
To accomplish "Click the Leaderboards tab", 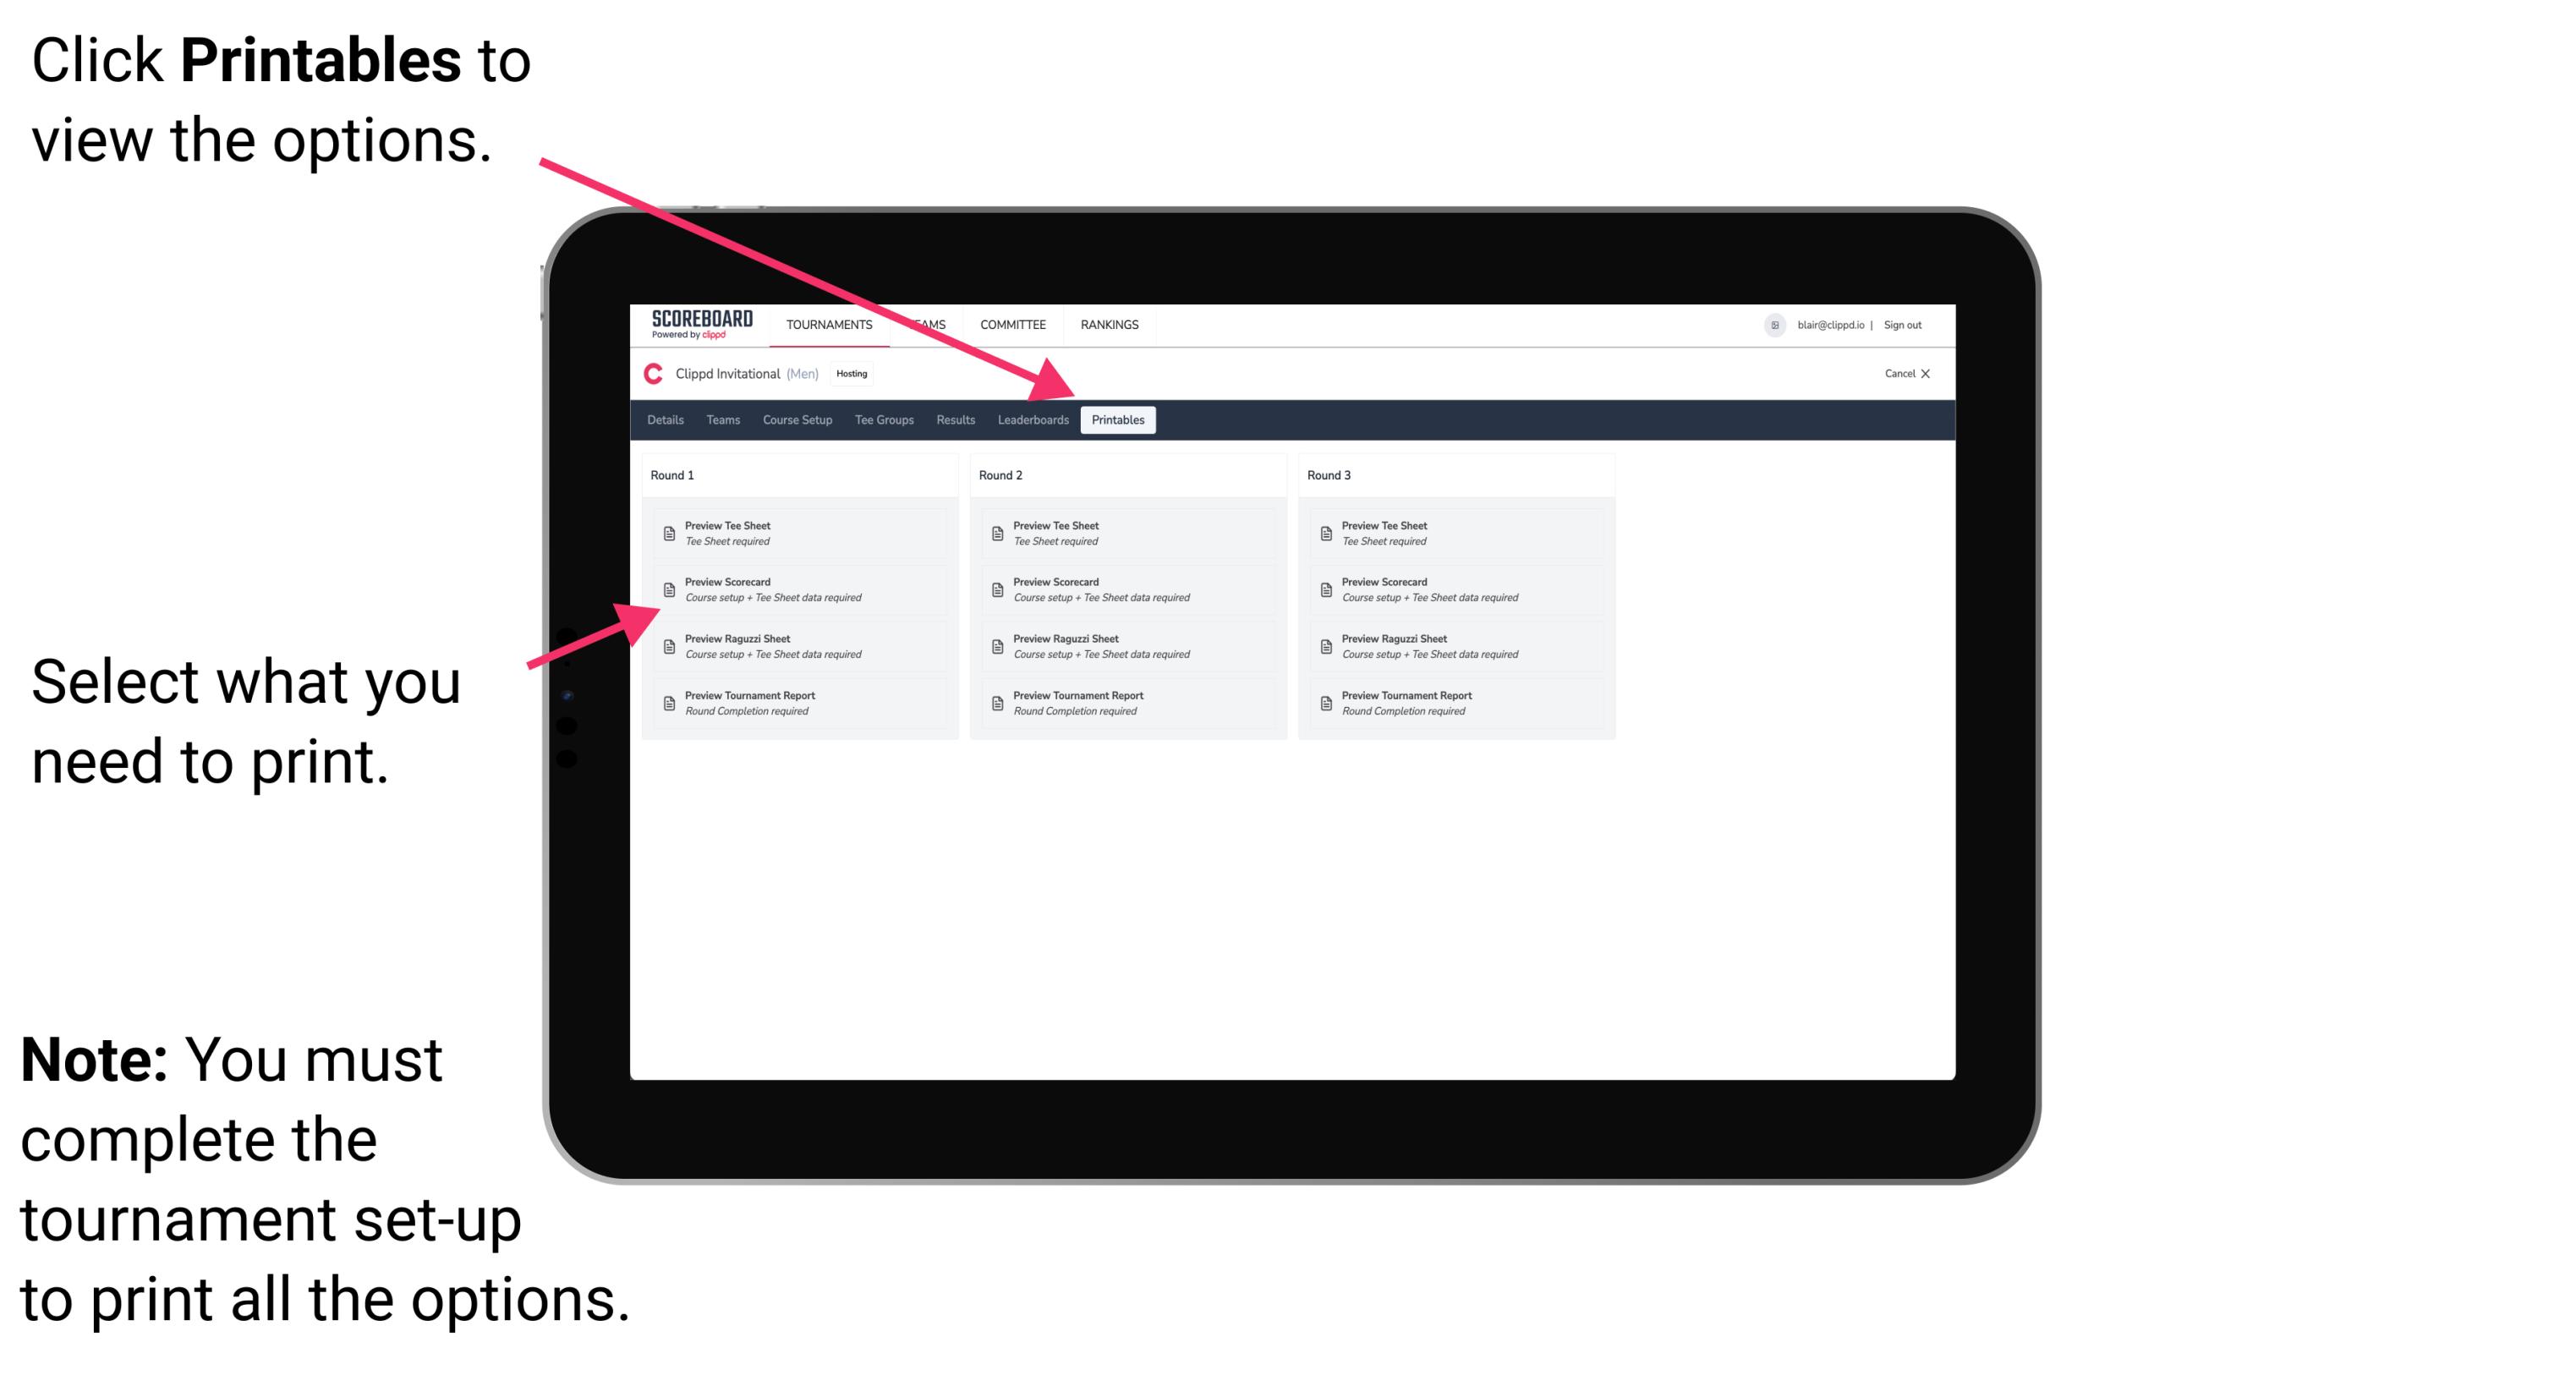I will pos(1033,420).
